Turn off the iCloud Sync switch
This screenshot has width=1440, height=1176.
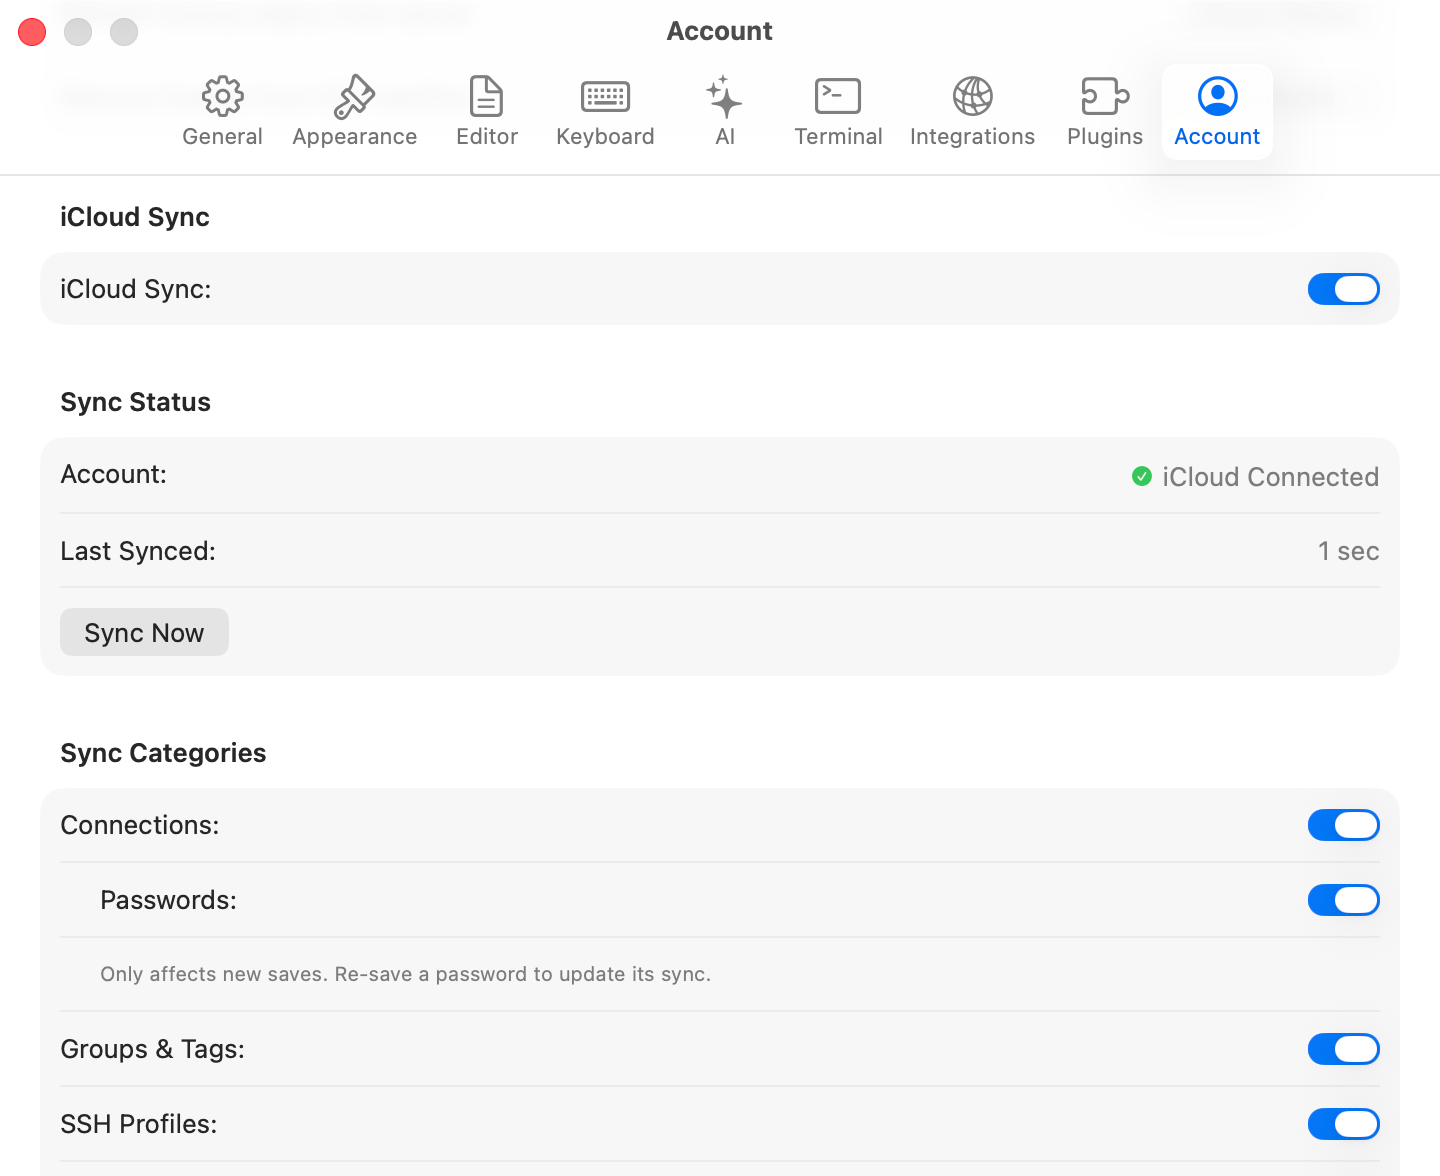(1343, 289)
